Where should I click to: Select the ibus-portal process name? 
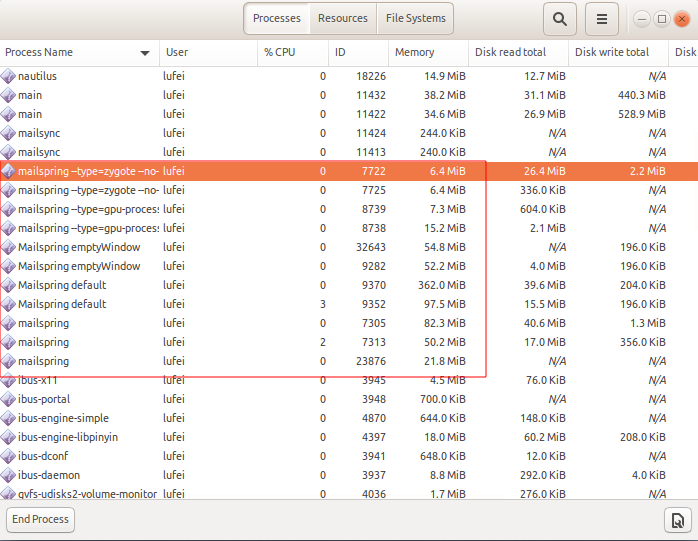coord(44,399)
